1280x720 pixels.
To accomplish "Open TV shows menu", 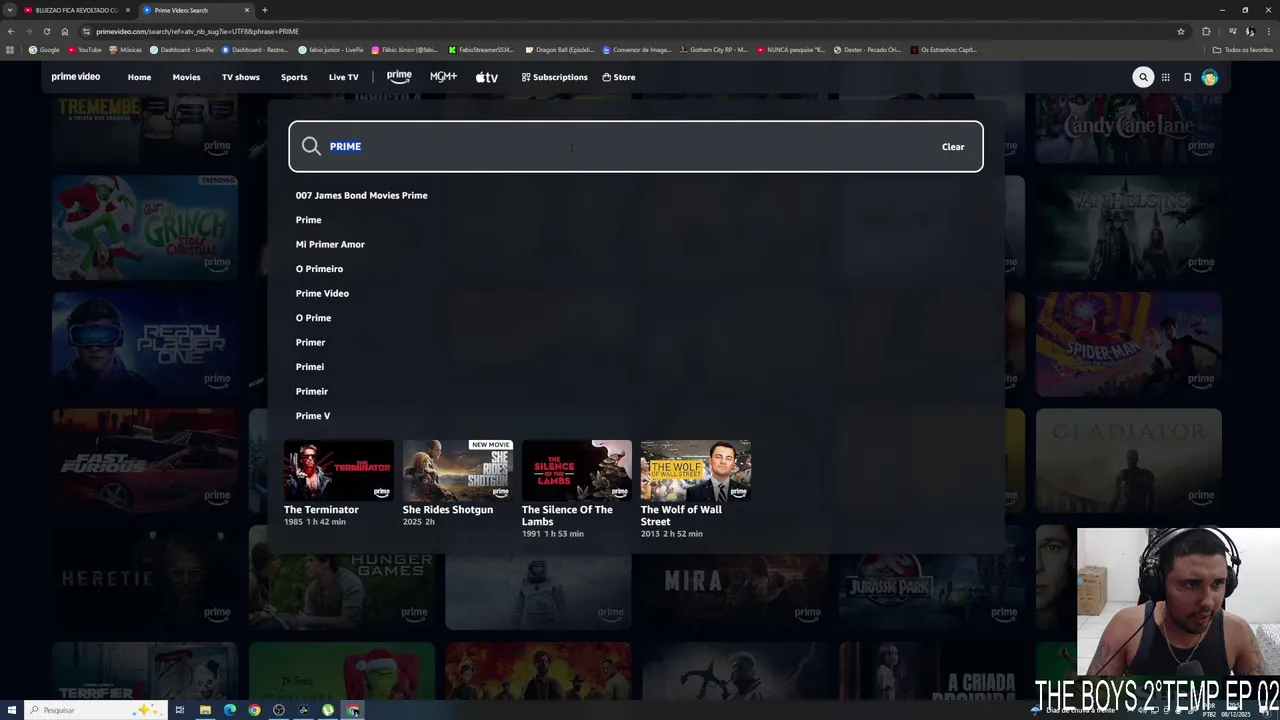I will coord(240,77).
